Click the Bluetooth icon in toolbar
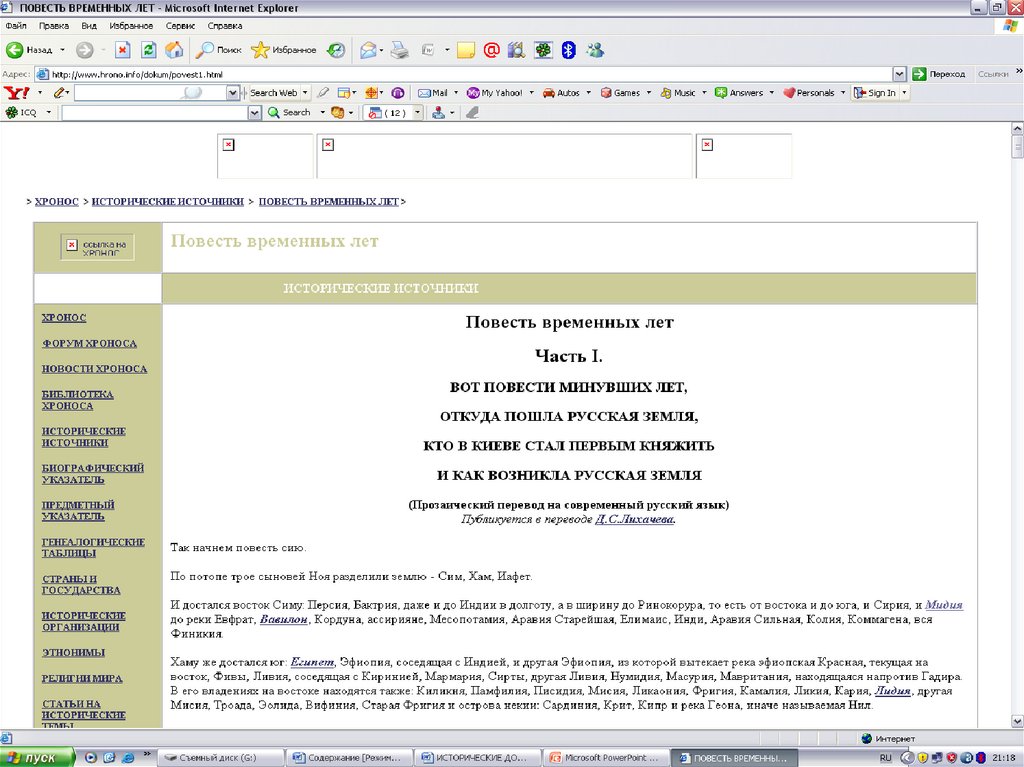Viewport: 1024px width, 767px height. tap(568, 50)
